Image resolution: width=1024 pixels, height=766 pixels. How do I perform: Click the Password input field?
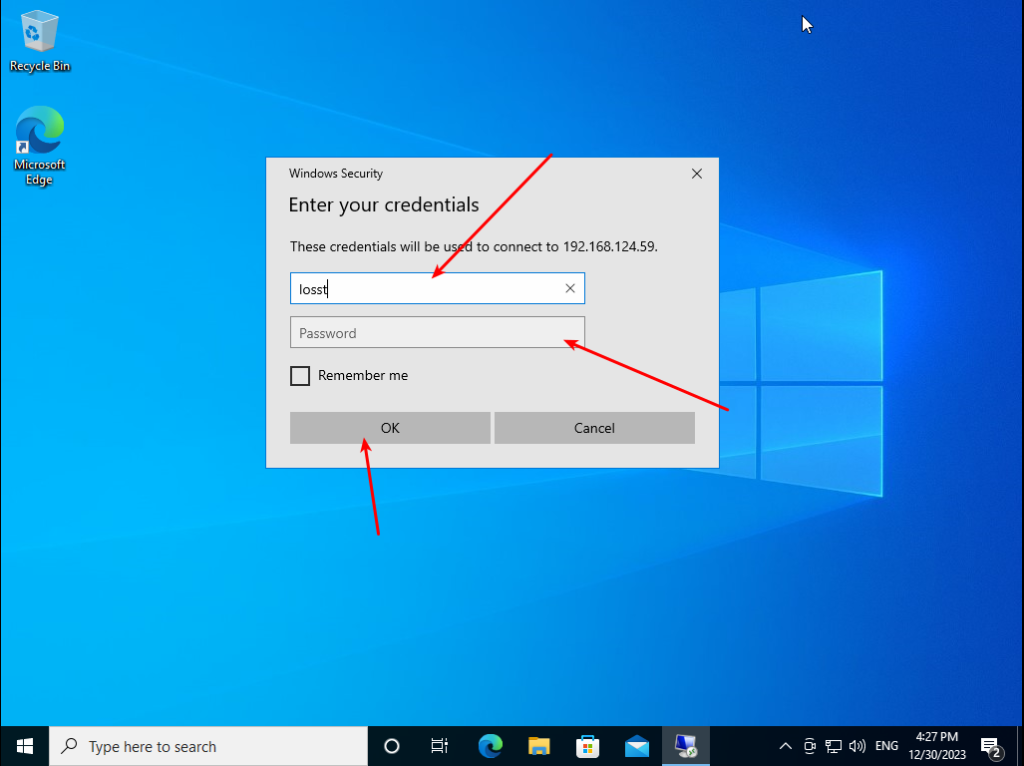click(437, 332)
